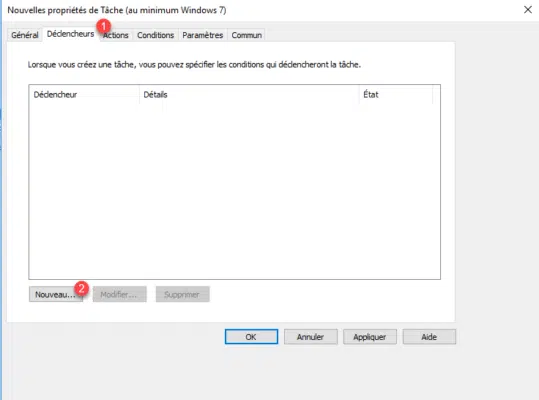Apply changes with the Appliquer button

tap(370, 337)
